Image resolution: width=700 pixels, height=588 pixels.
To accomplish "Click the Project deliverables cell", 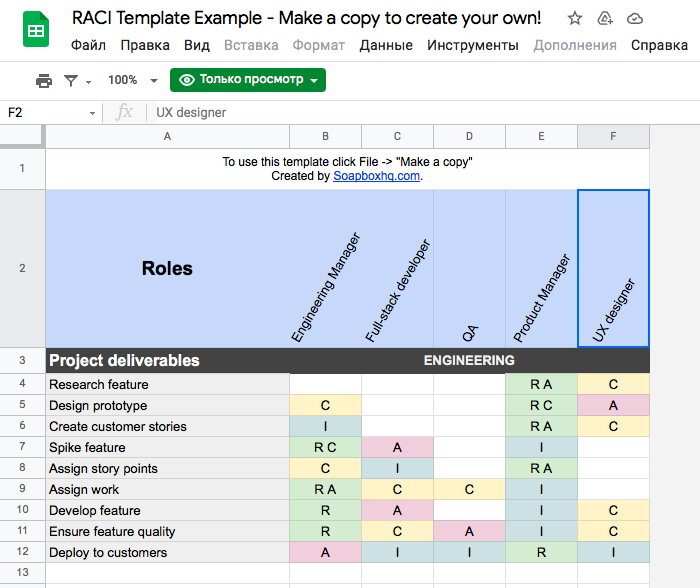I will (x=167, y=361).
